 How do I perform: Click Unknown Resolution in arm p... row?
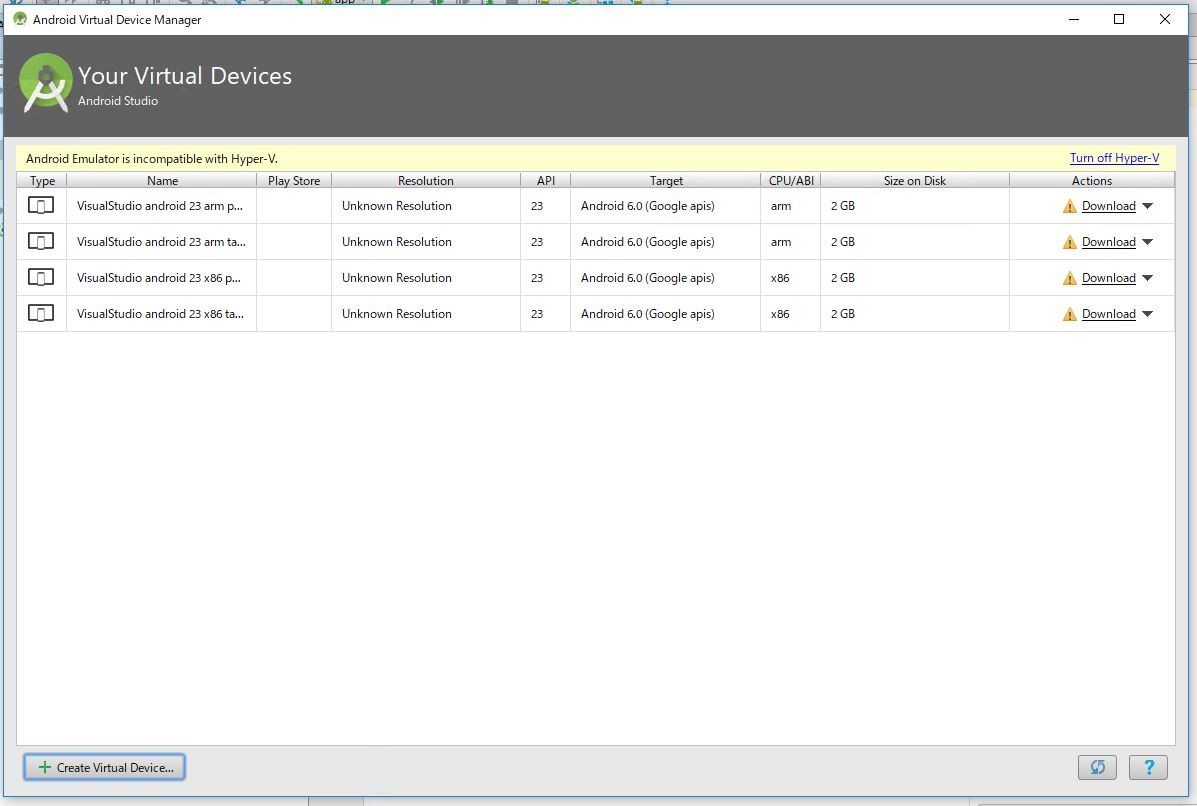tap(396, 206)
